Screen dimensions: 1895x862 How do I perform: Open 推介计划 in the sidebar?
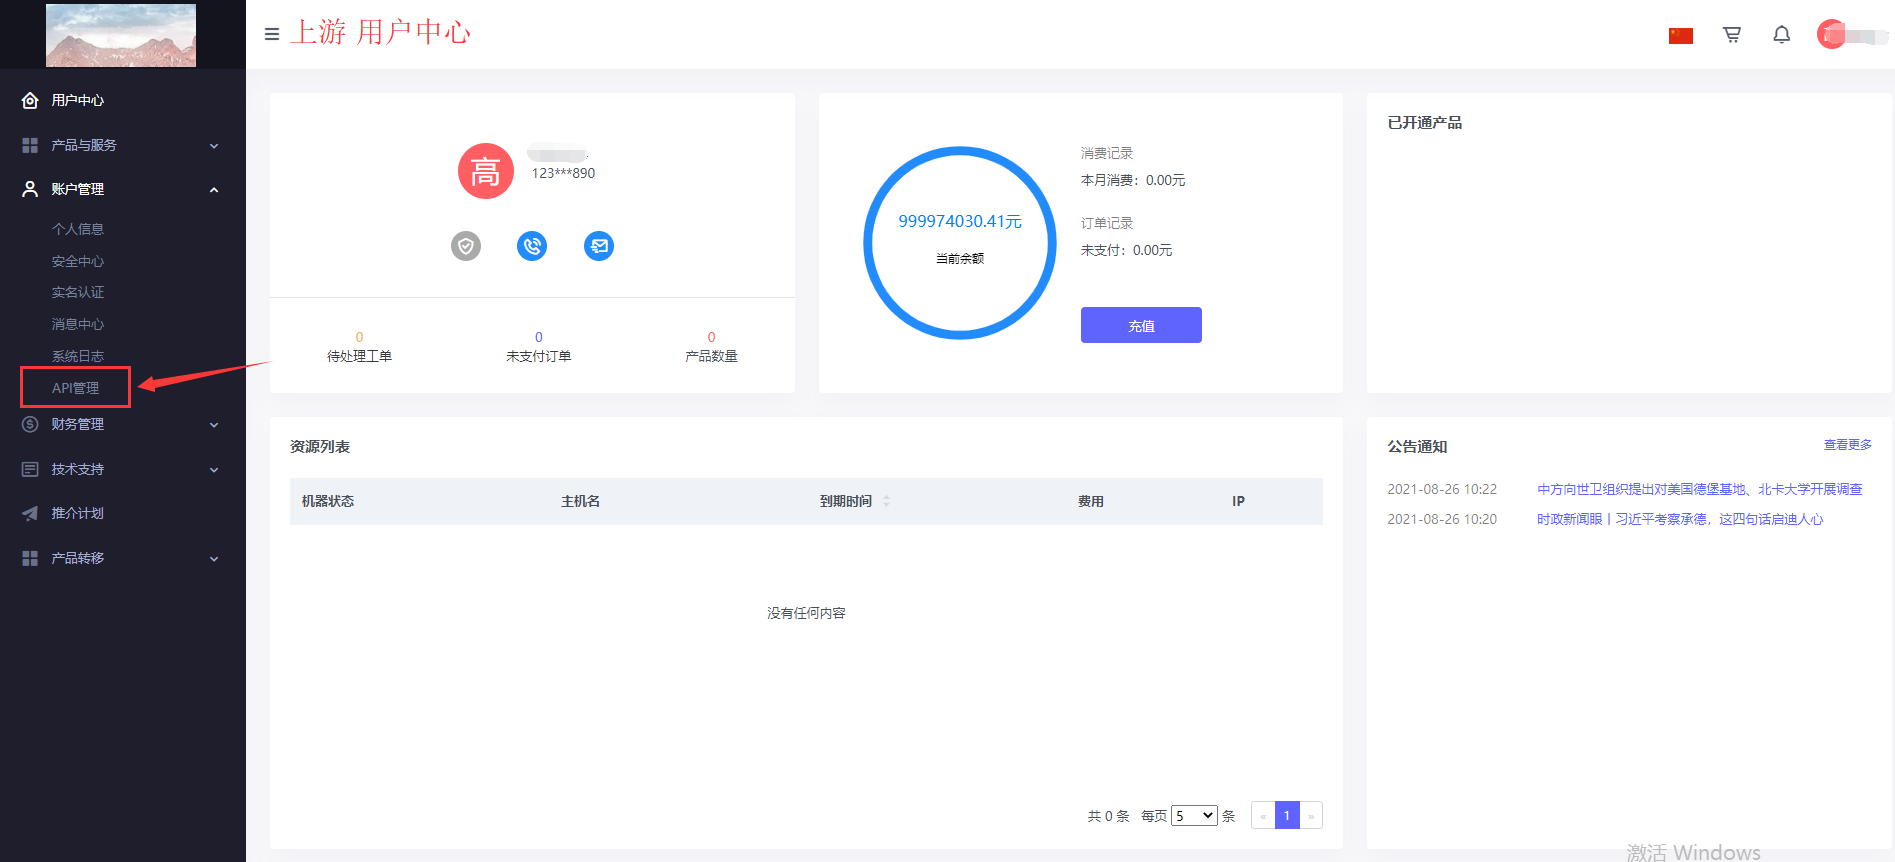[x=78, y=513]
